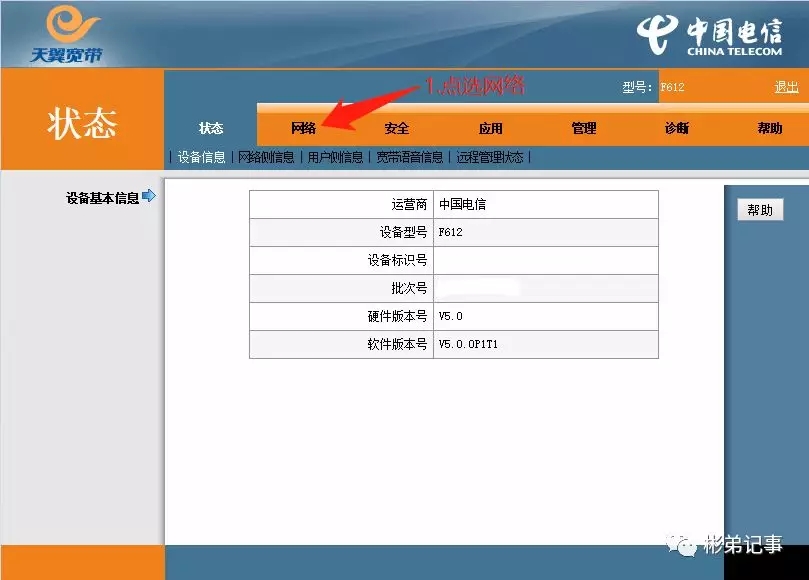Click the 天翼宽带 logo
This screenshot has height=580, width=809.
click(x=67, y=34)
